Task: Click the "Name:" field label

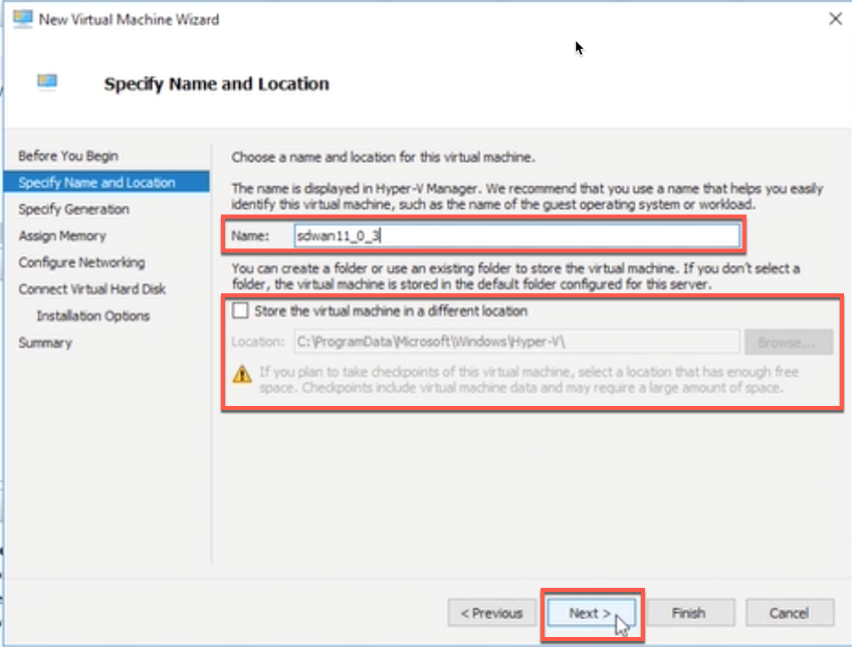Action: [x=250, y=236]
